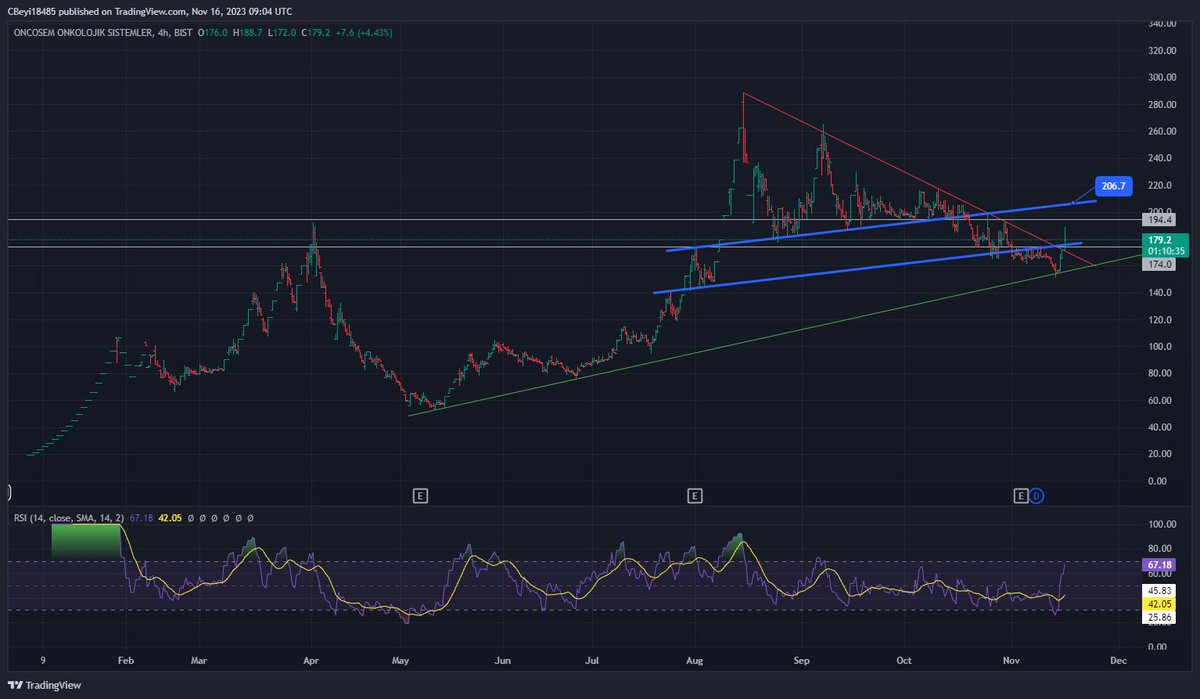Click the yellow 42.05 RSI axis label
The width and height of the screenshot is (1200, 699).
click(x=1158, y=604)
